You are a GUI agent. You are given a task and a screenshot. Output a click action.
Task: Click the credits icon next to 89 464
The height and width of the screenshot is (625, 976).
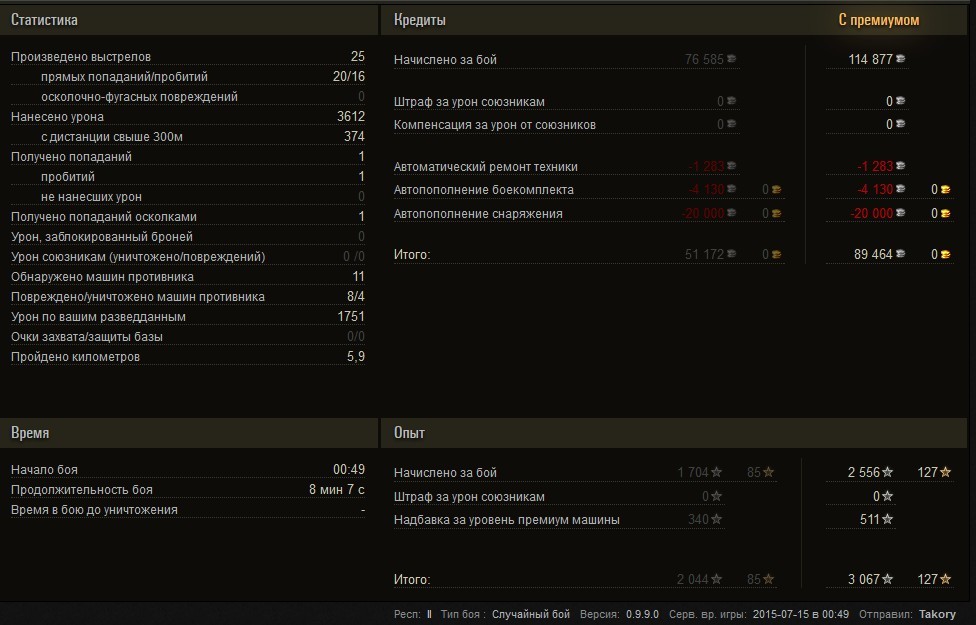click(x=901, y=254)
